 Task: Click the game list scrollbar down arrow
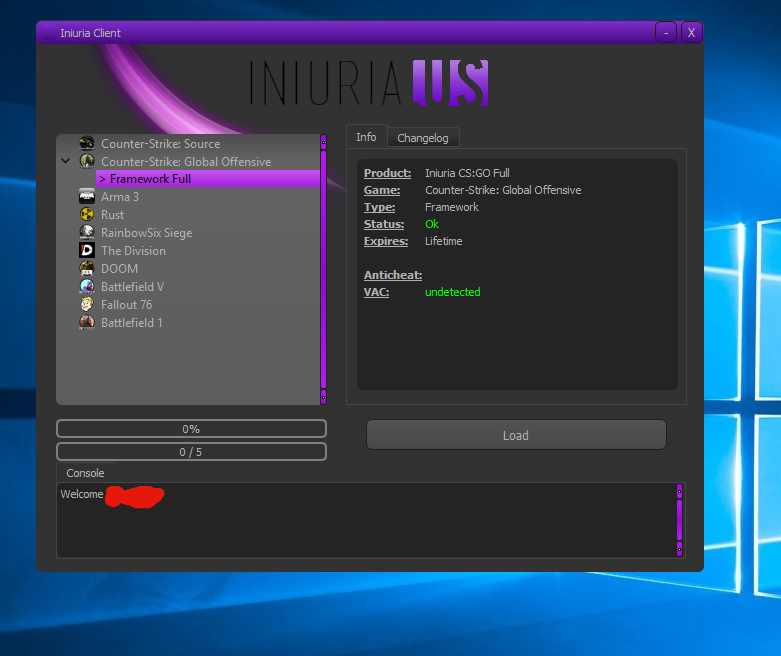tap(323, 397)
